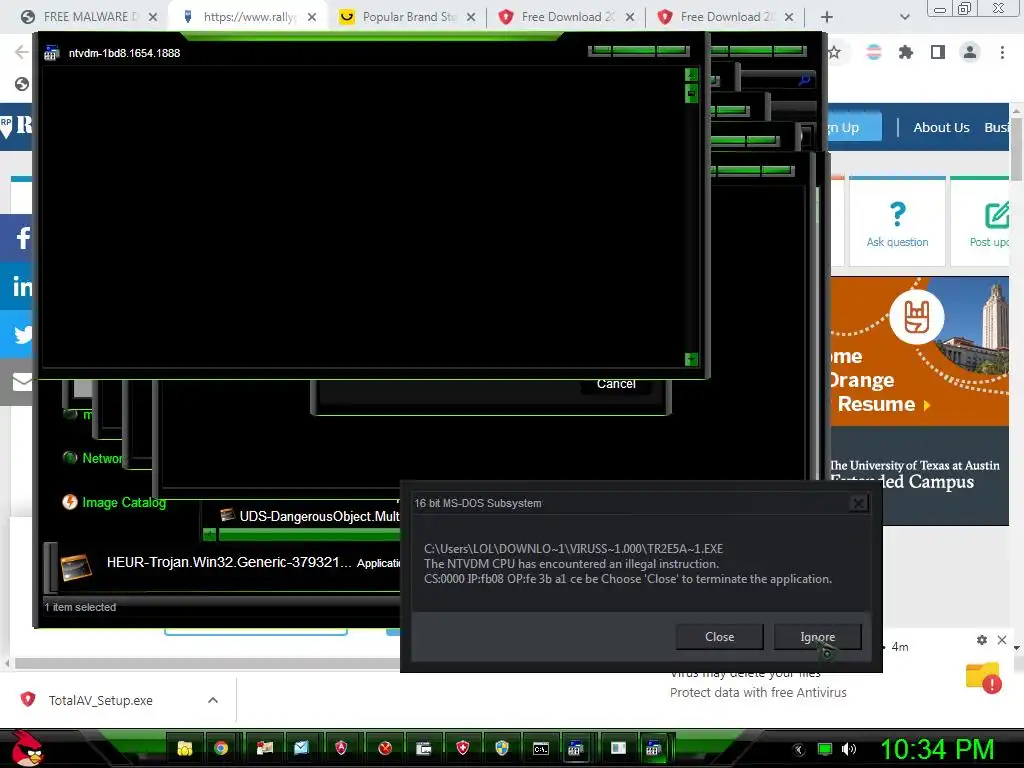Viewport: 1024px width, 768px height.
Task: Click the ntvdm window title icon
Action: [x=52, y=54]
